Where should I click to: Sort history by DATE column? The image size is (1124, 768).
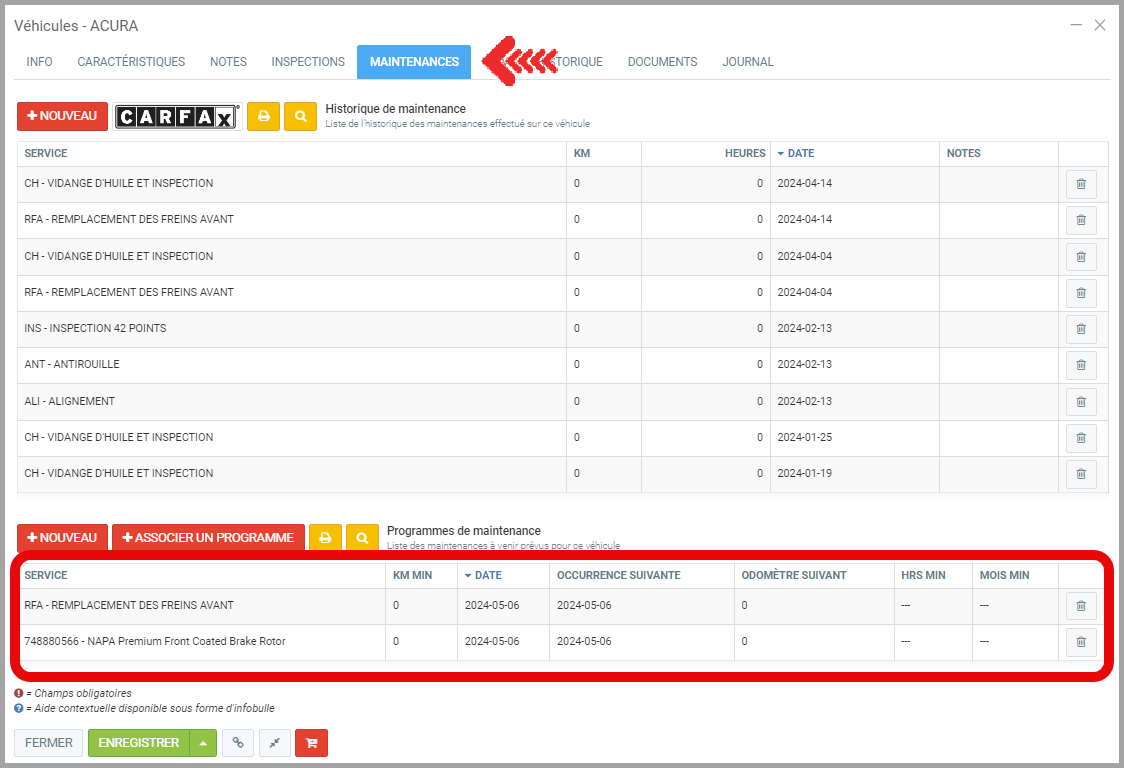(x=800, y=153)
